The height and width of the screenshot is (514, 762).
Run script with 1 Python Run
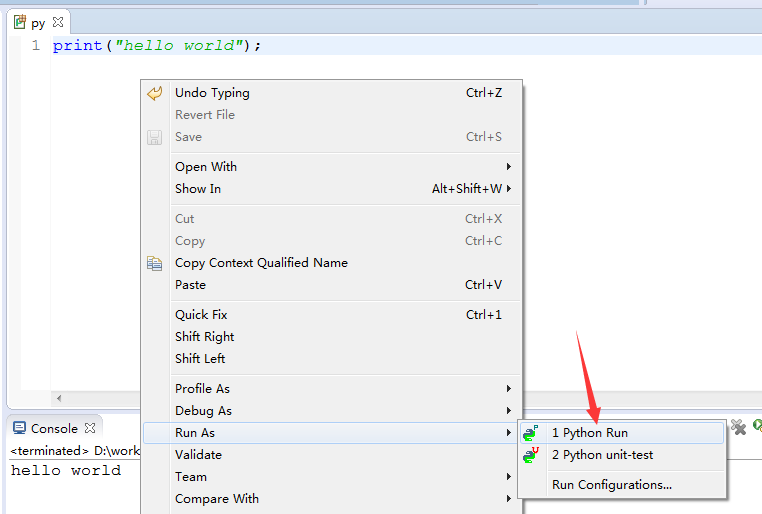point(622,433)
